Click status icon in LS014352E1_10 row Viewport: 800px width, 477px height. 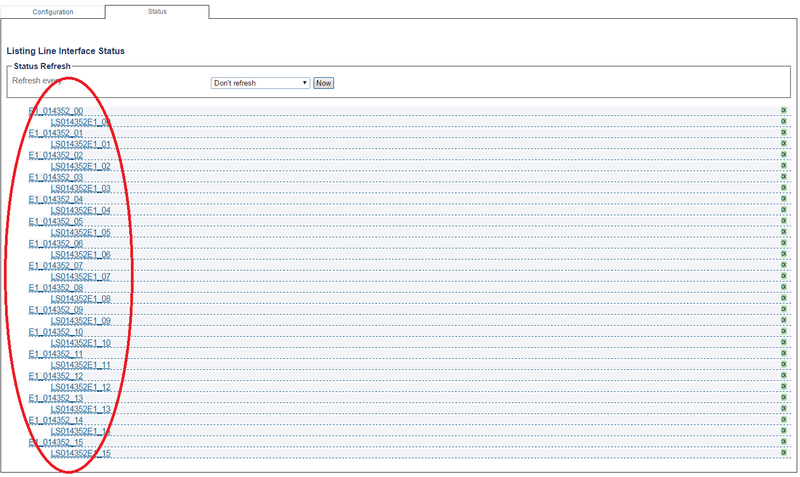pyautogui.click(x=784, y=342)
